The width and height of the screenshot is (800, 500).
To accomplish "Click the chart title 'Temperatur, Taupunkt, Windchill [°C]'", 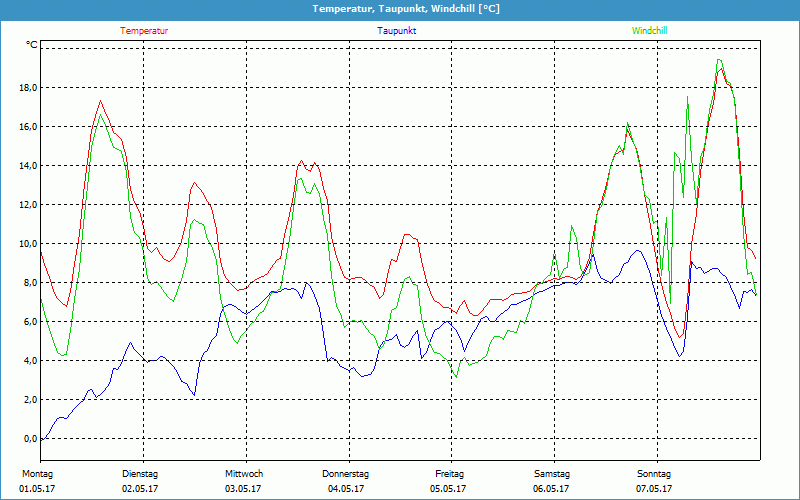I will 406,9.
